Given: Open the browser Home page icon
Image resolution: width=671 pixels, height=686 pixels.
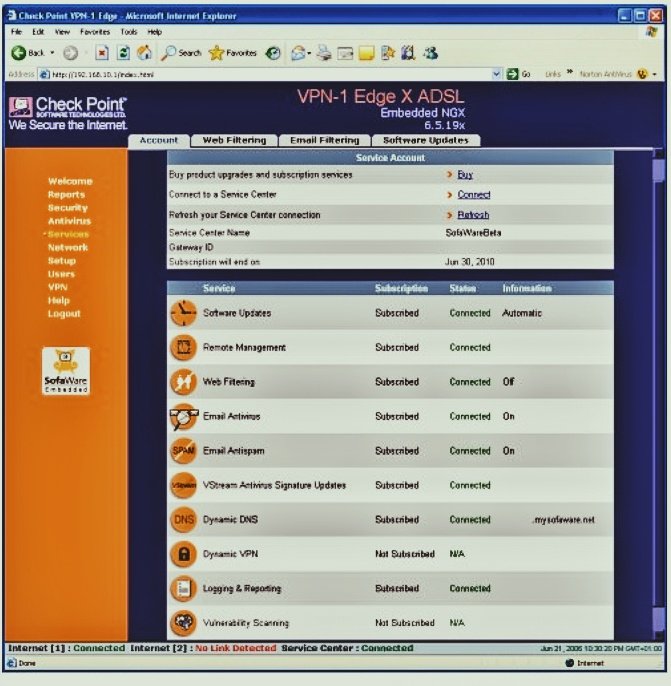Looking at the screenshot, I should (144, 53).
